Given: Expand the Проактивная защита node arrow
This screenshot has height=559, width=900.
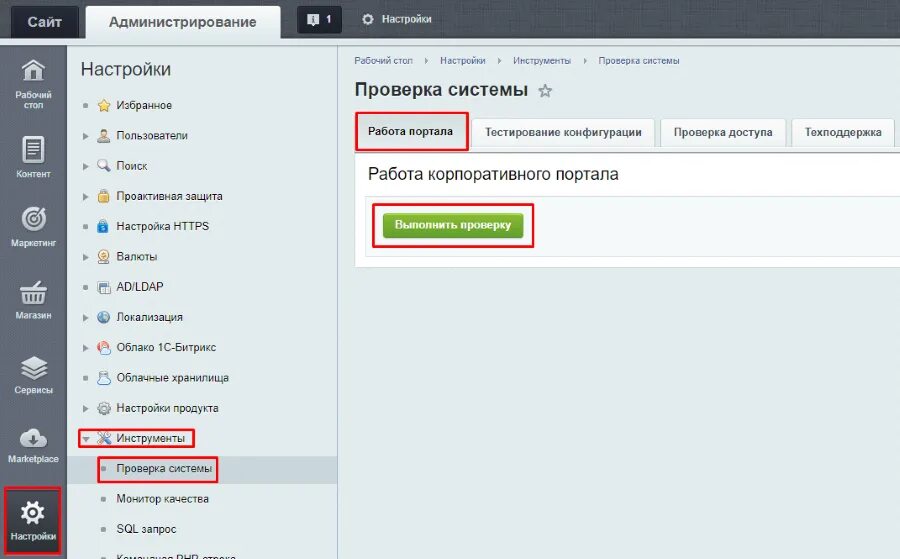Looking at the screenshot, I should (86, 196).
